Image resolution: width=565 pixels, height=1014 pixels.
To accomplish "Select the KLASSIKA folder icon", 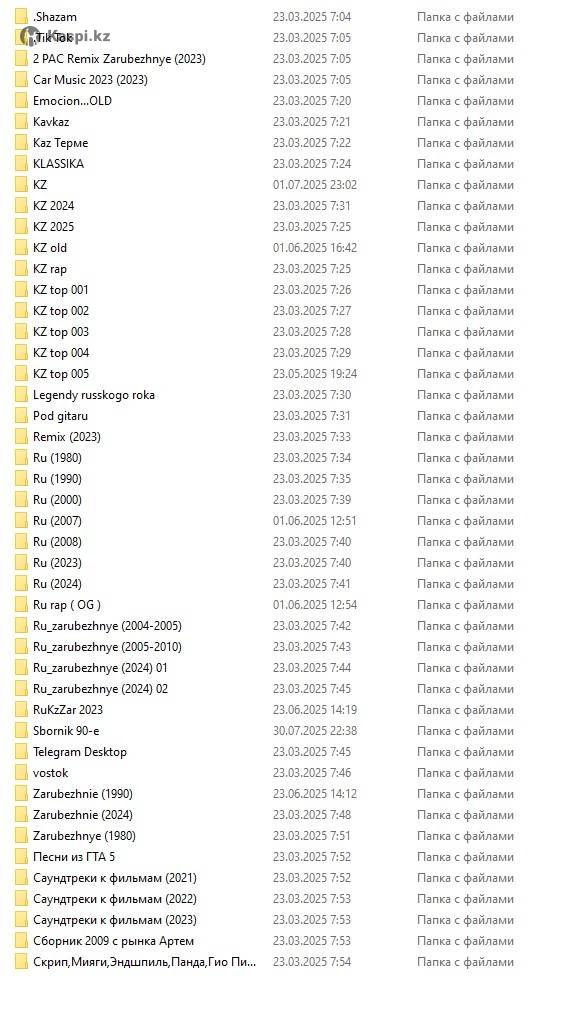I will pos(21,164).
